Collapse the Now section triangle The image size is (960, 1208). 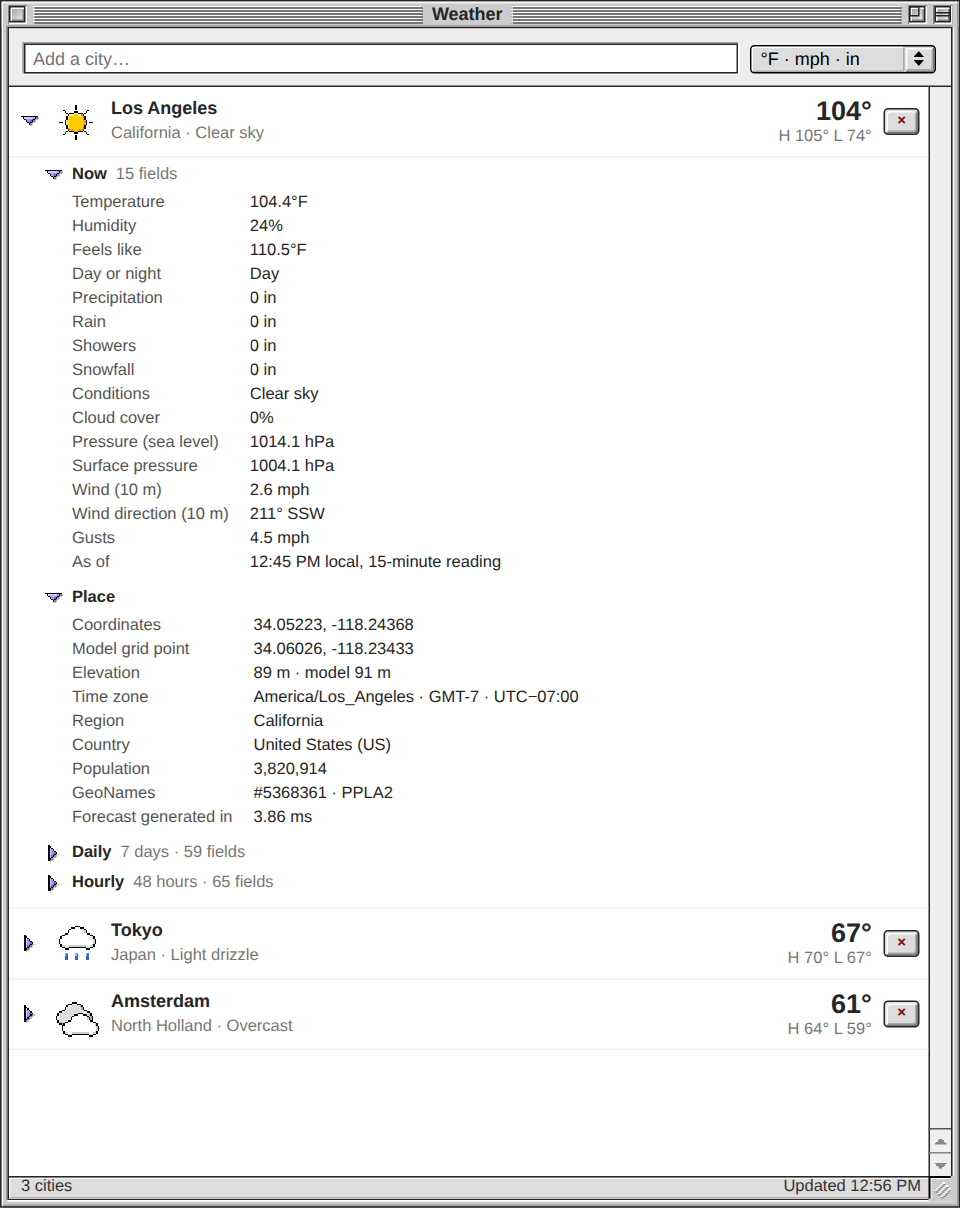54,174
